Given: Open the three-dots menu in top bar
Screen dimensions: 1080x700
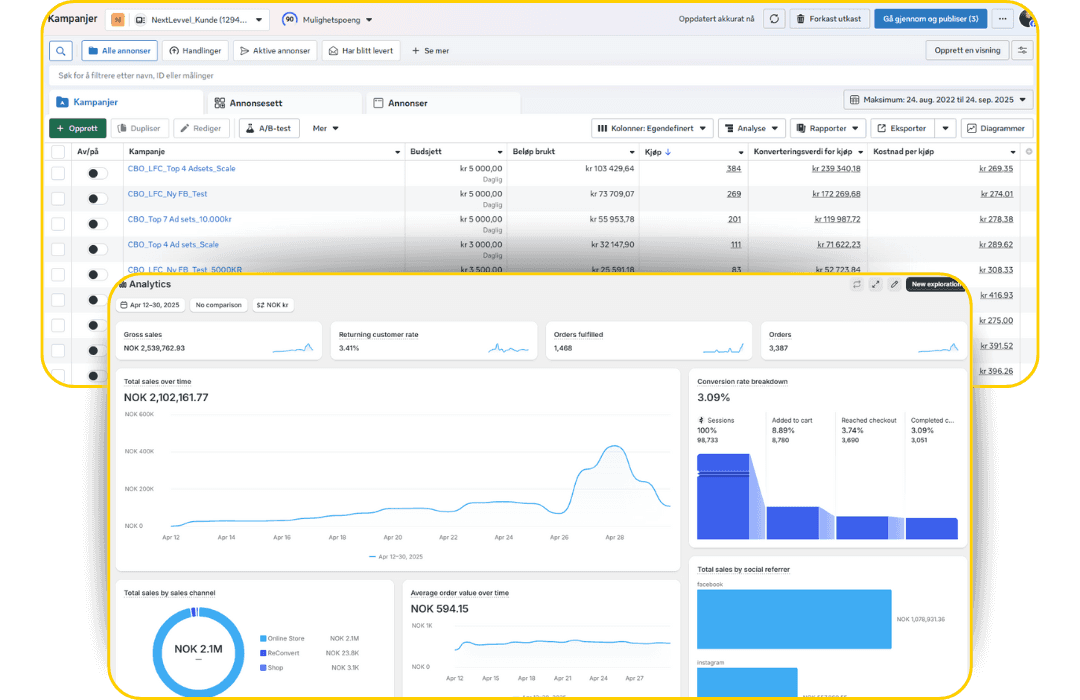Looking at the screenshot, I should [x=1002, y=19].
